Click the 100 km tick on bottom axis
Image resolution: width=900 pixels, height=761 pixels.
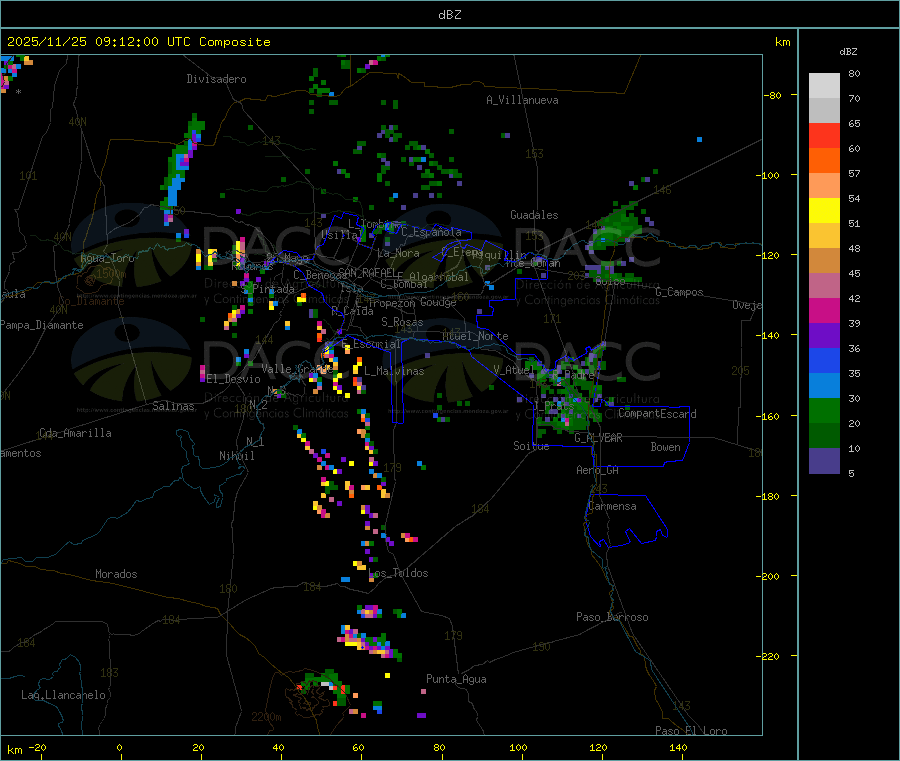[518, 747]
